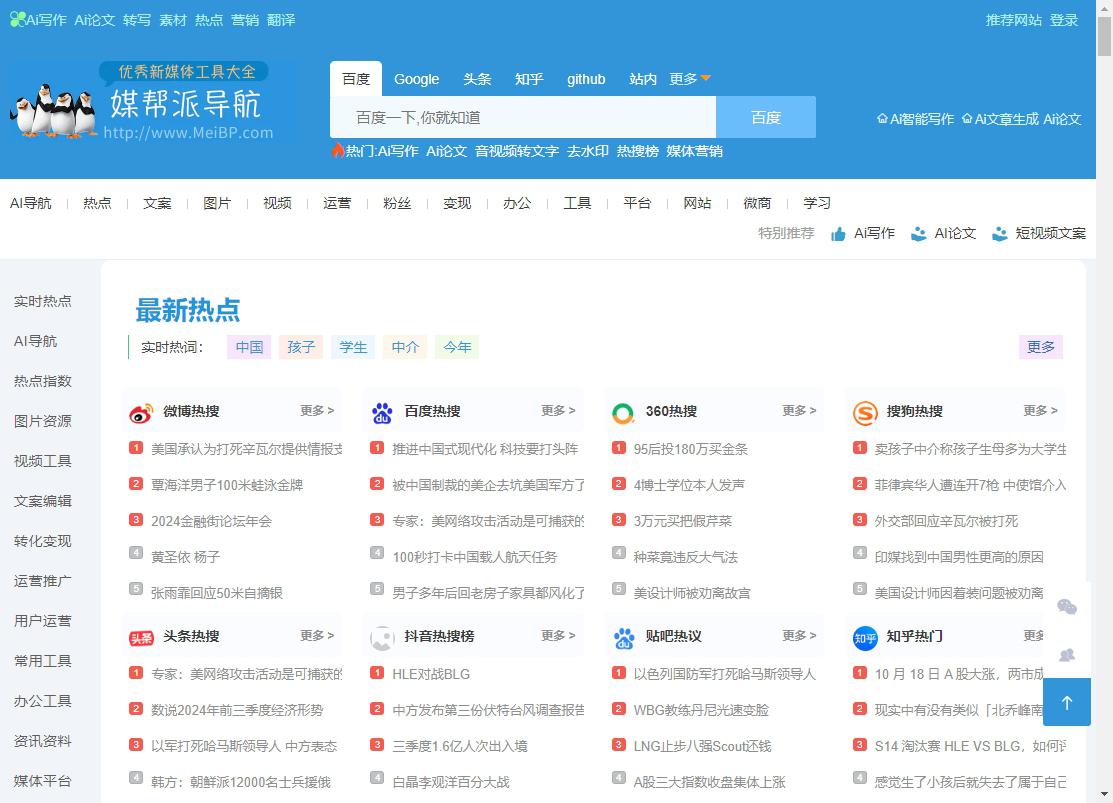Click the icon beside 短视频文案
Screen dimensions: 1113x803
click(x=999, y=234)
